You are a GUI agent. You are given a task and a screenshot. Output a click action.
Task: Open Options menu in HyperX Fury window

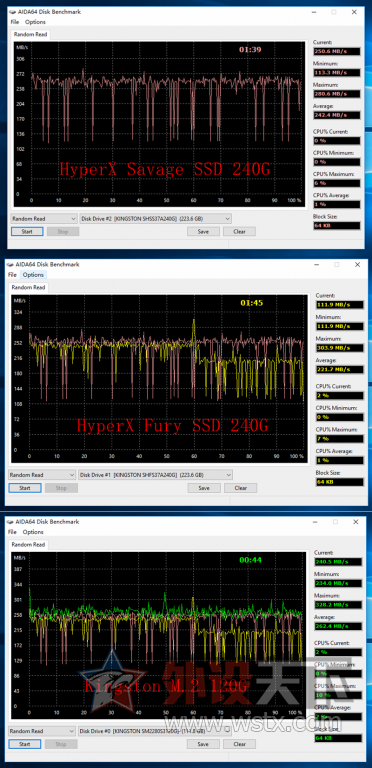point(33,275)
